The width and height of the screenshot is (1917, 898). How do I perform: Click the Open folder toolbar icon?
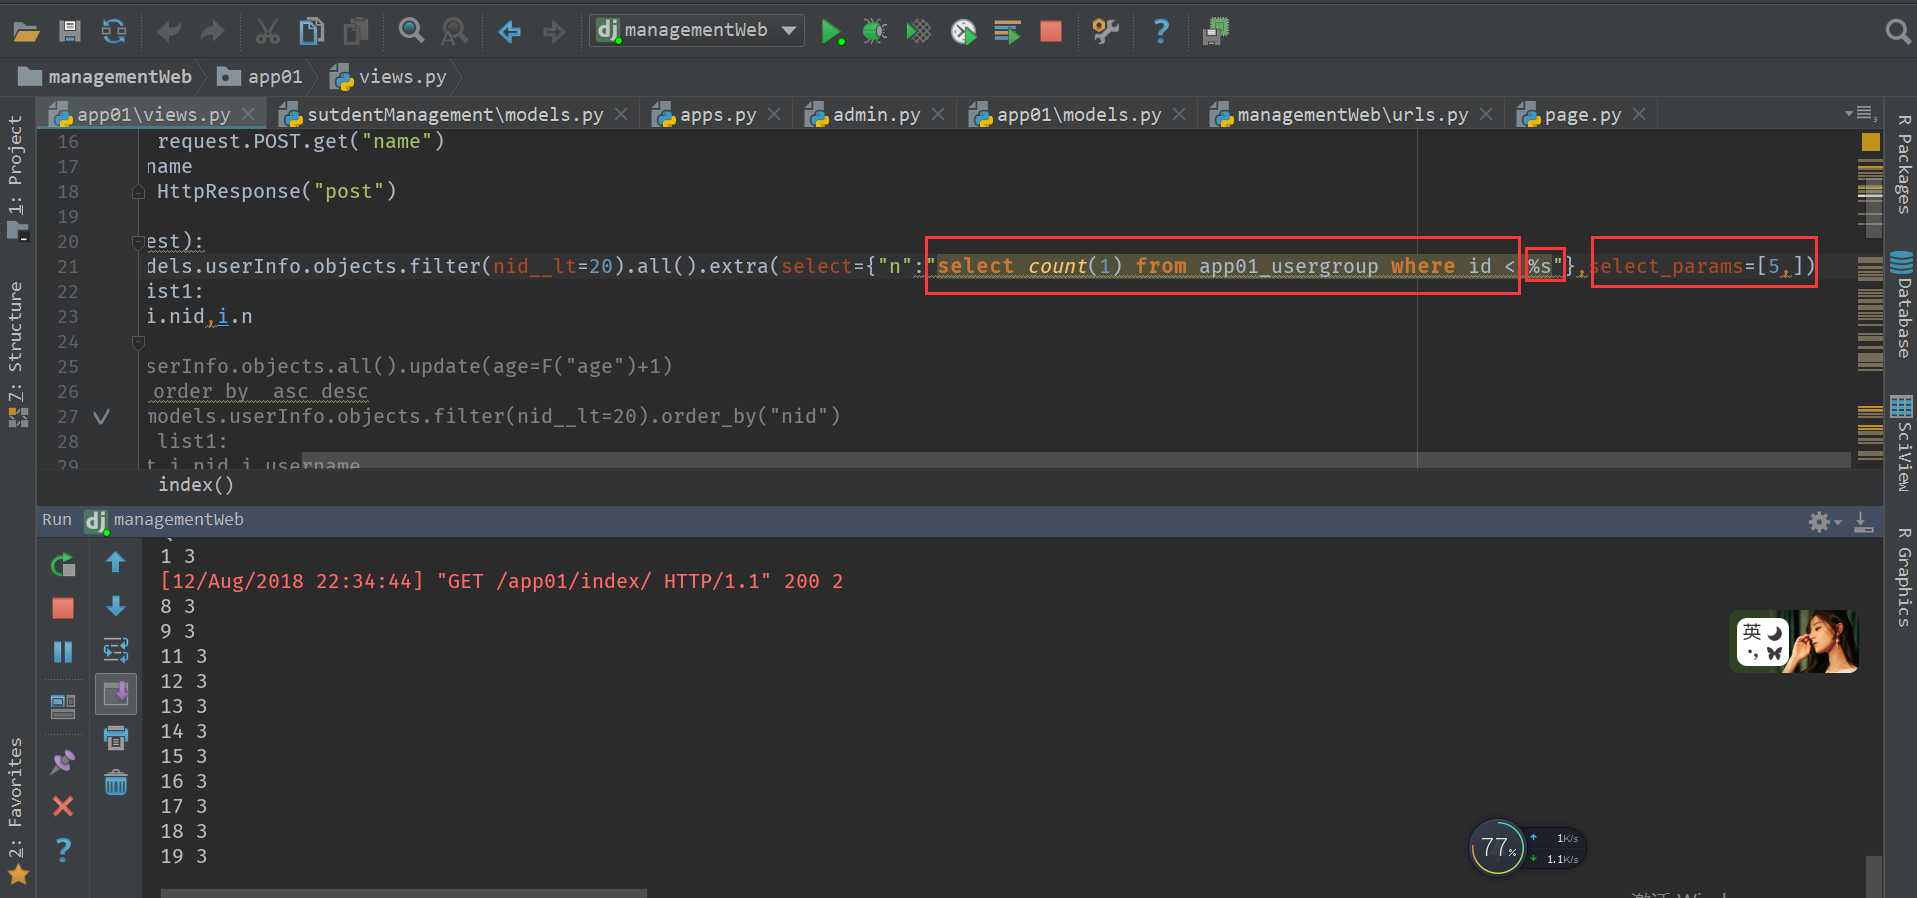coord(26,32)
